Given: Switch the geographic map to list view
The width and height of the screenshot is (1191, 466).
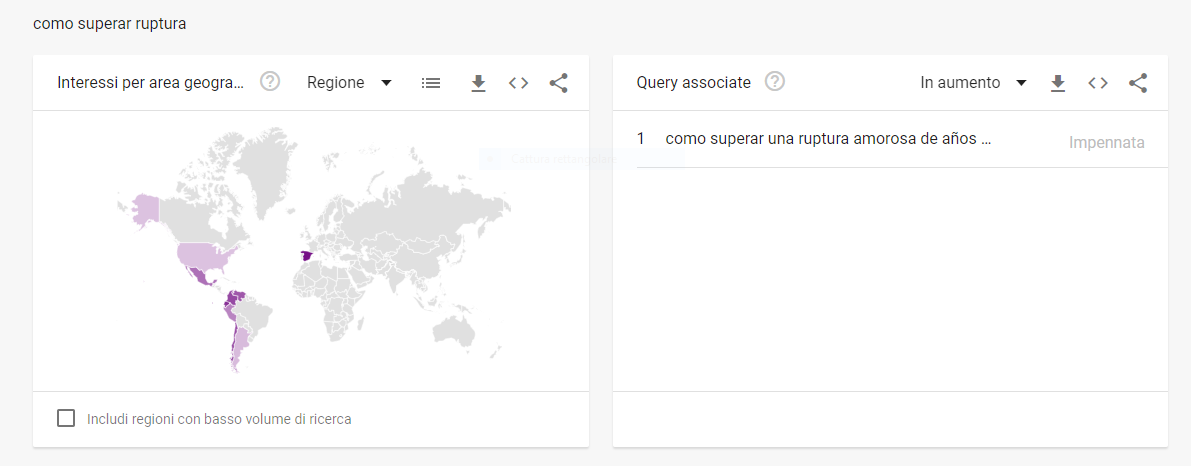Looking at the screenshot, I should (431, 83).
